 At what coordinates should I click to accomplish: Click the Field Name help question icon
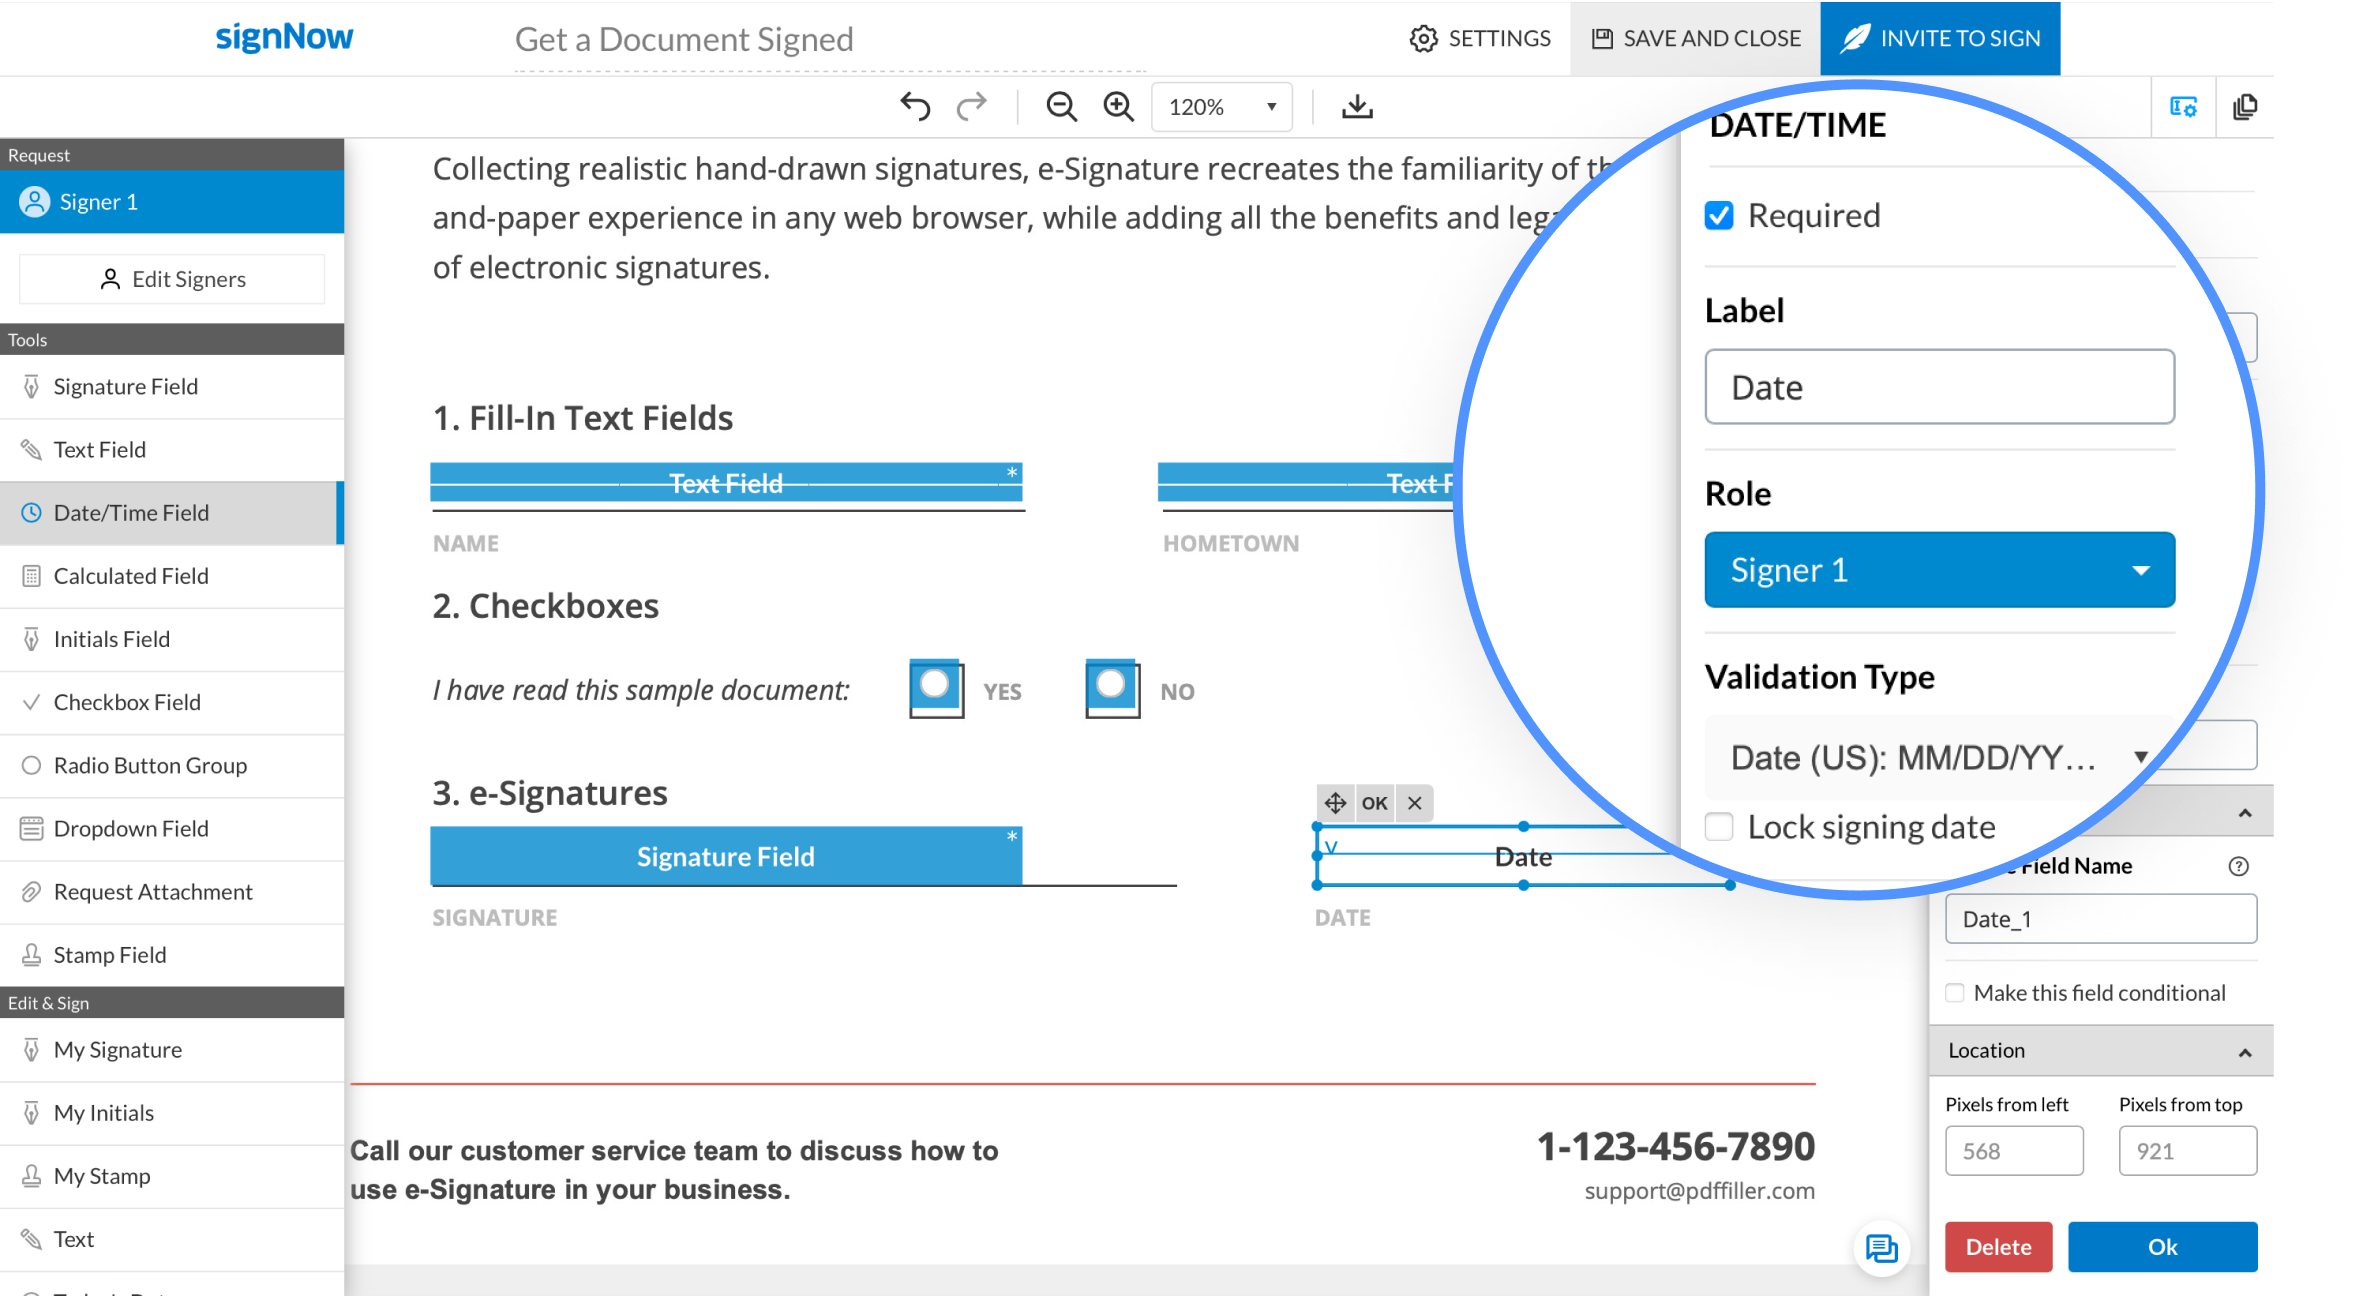pos(2238,866)
